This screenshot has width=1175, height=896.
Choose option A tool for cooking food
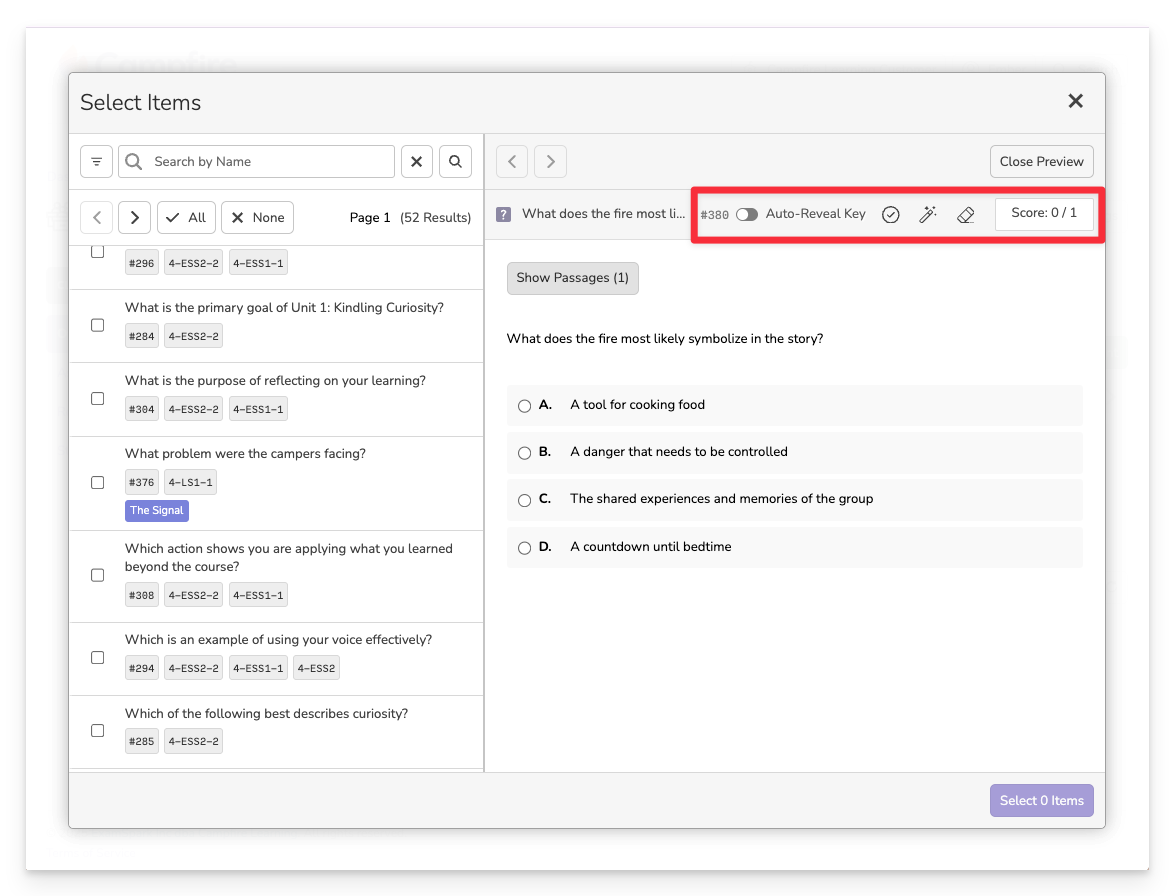[x=525, y=406]
